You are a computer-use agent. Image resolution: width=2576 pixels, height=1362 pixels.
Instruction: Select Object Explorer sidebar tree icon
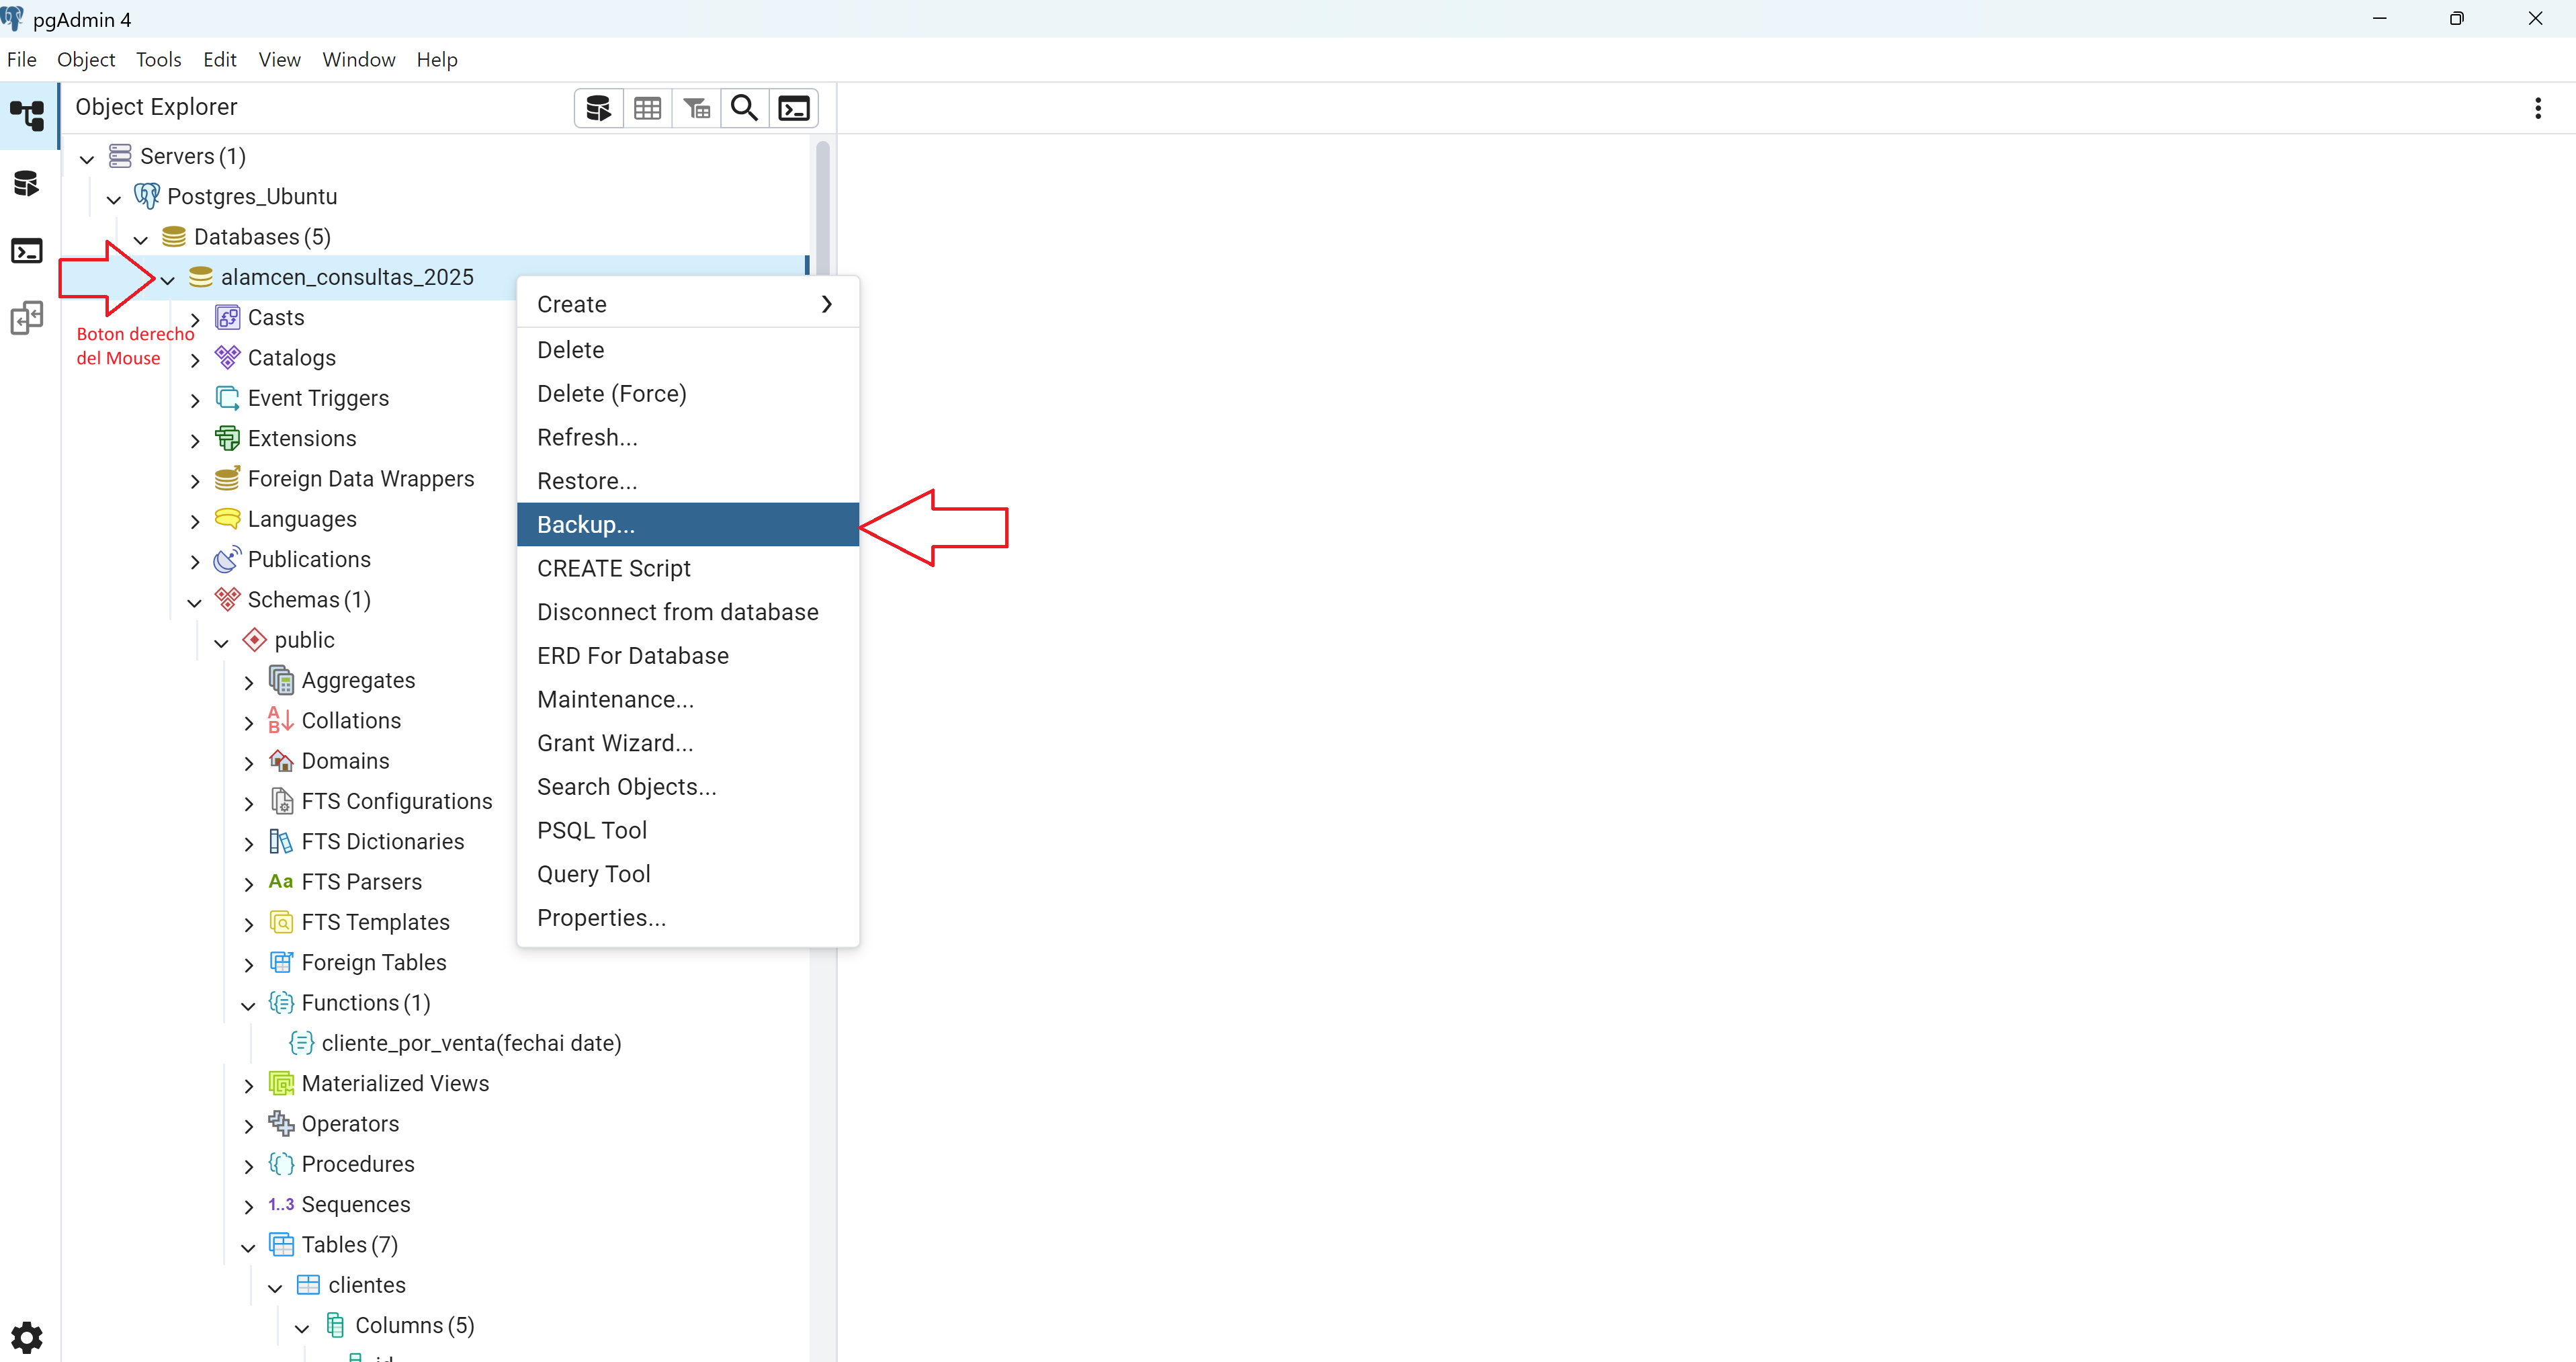click(27, 115)
